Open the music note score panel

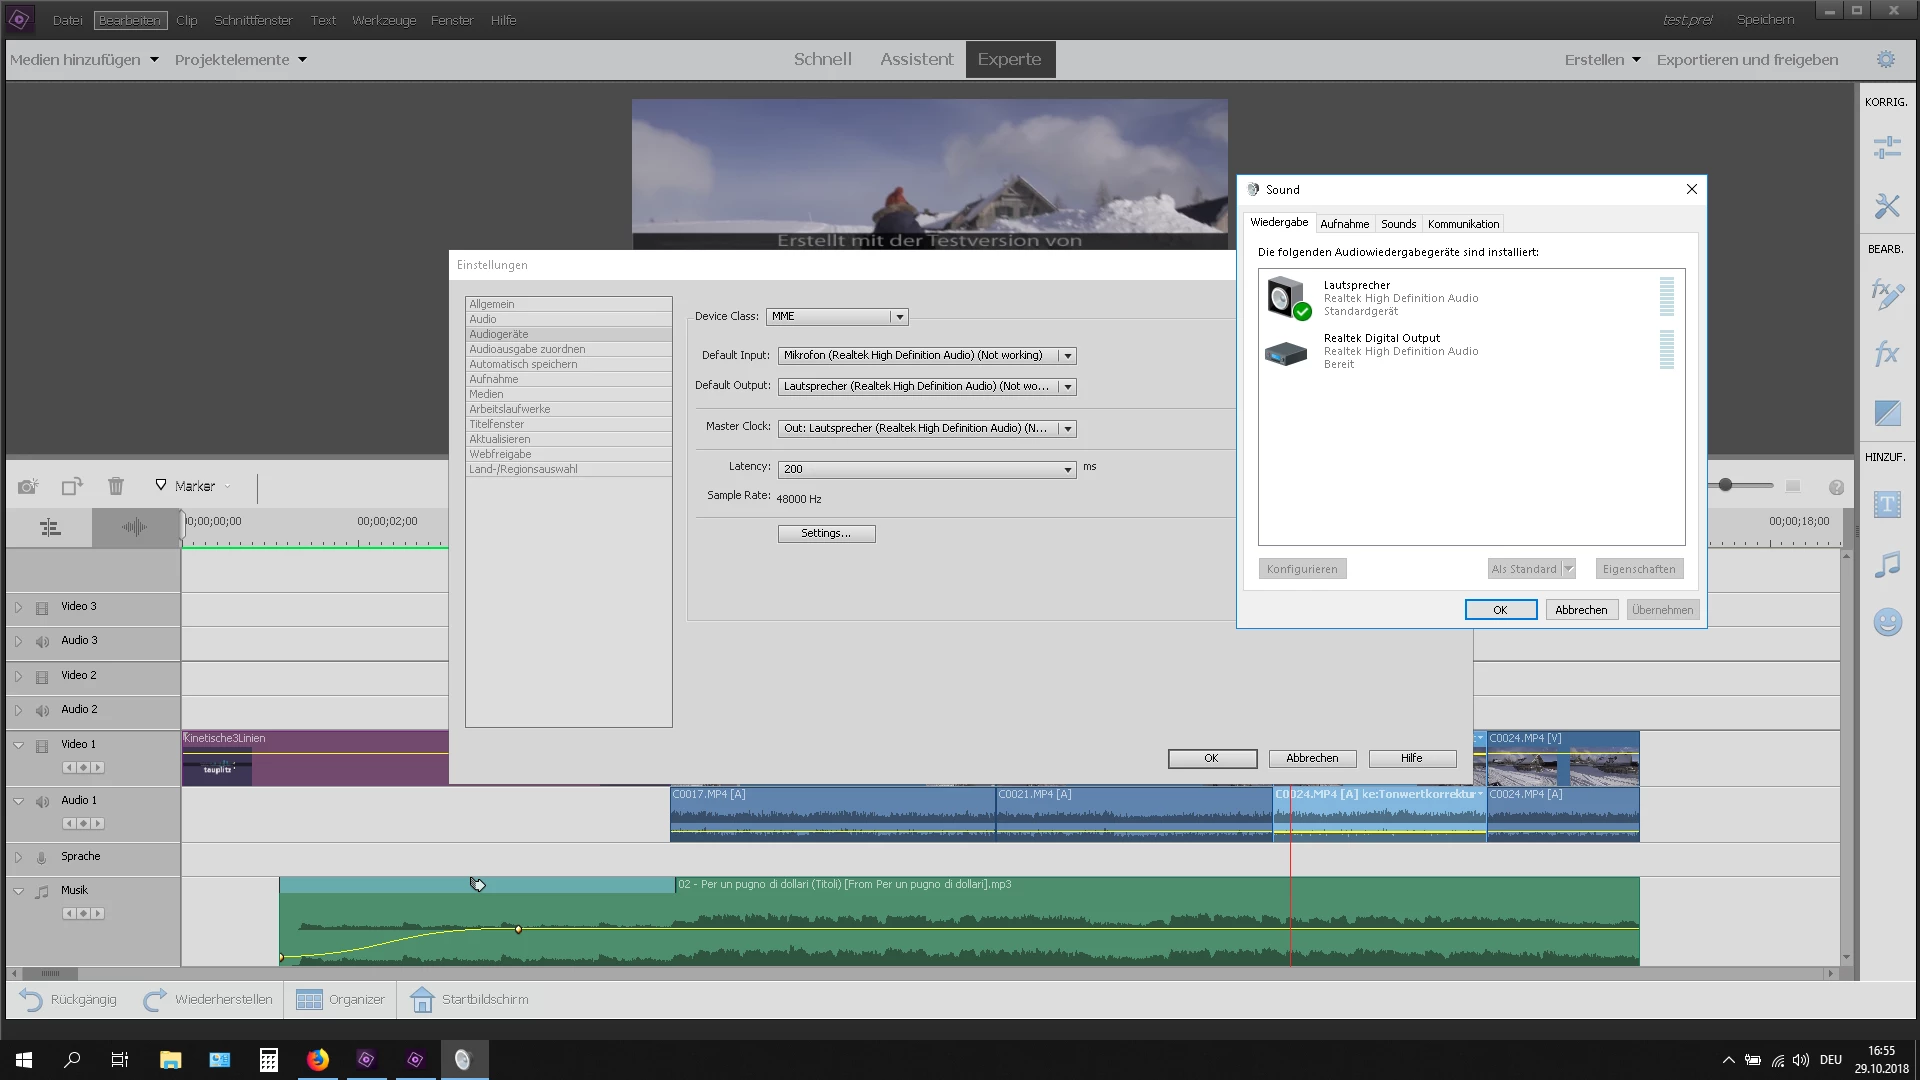coord(1887,565)
